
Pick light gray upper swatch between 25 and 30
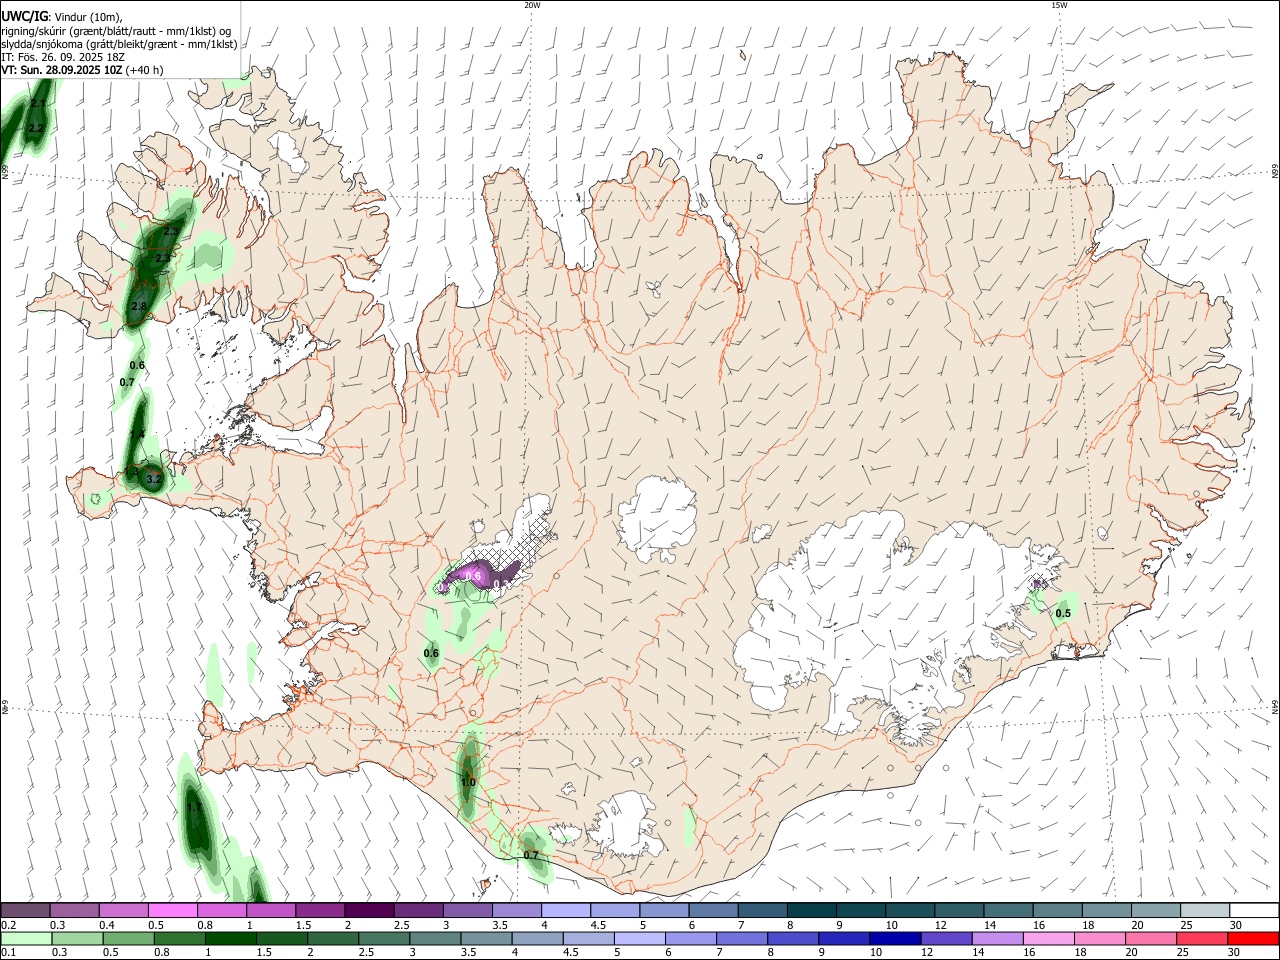click(x=1204, y=910)
